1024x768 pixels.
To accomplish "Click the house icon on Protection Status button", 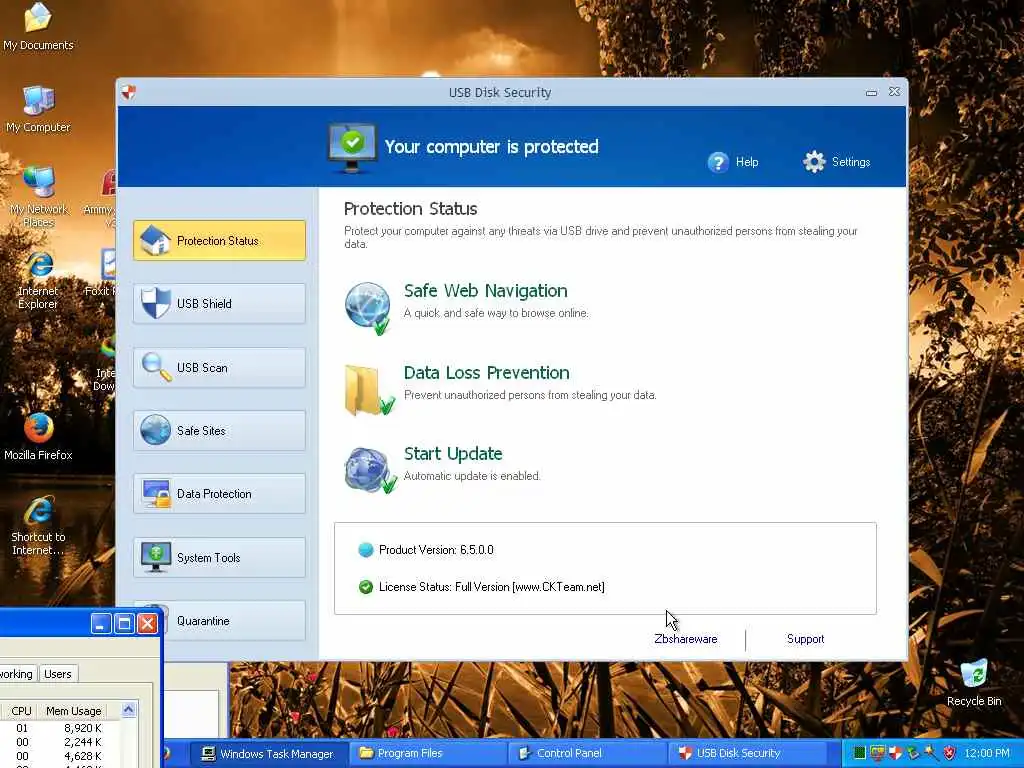I will tap(155, 240).
